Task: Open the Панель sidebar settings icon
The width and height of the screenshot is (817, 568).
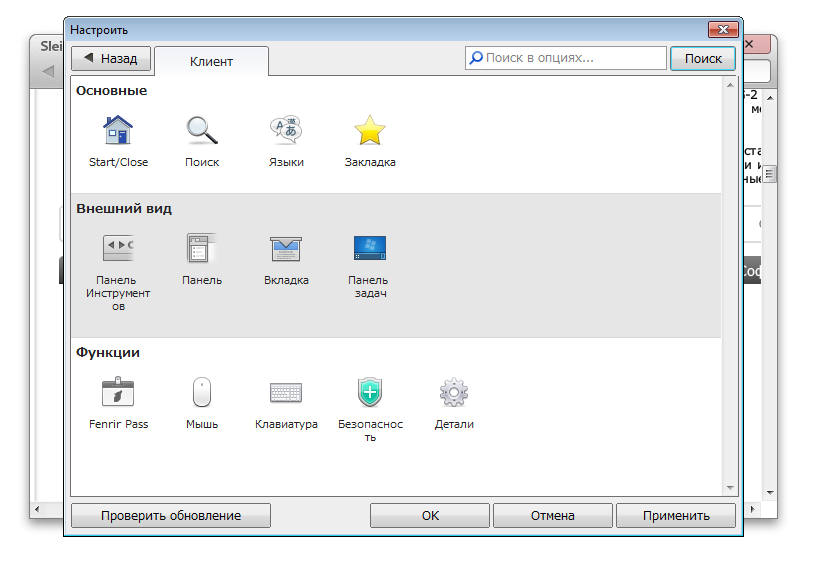Action: [x=202, y=248]
